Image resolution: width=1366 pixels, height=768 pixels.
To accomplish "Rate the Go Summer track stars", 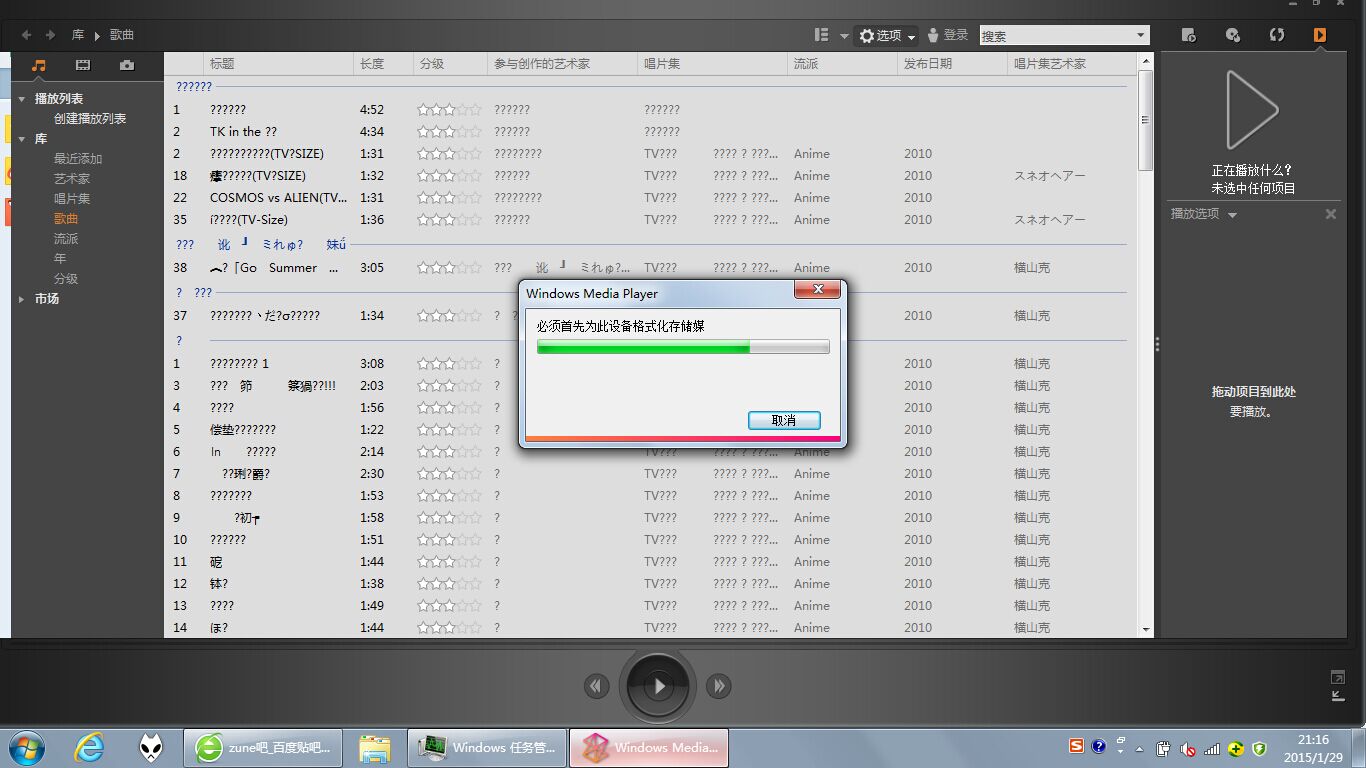I will coord(449,268).
